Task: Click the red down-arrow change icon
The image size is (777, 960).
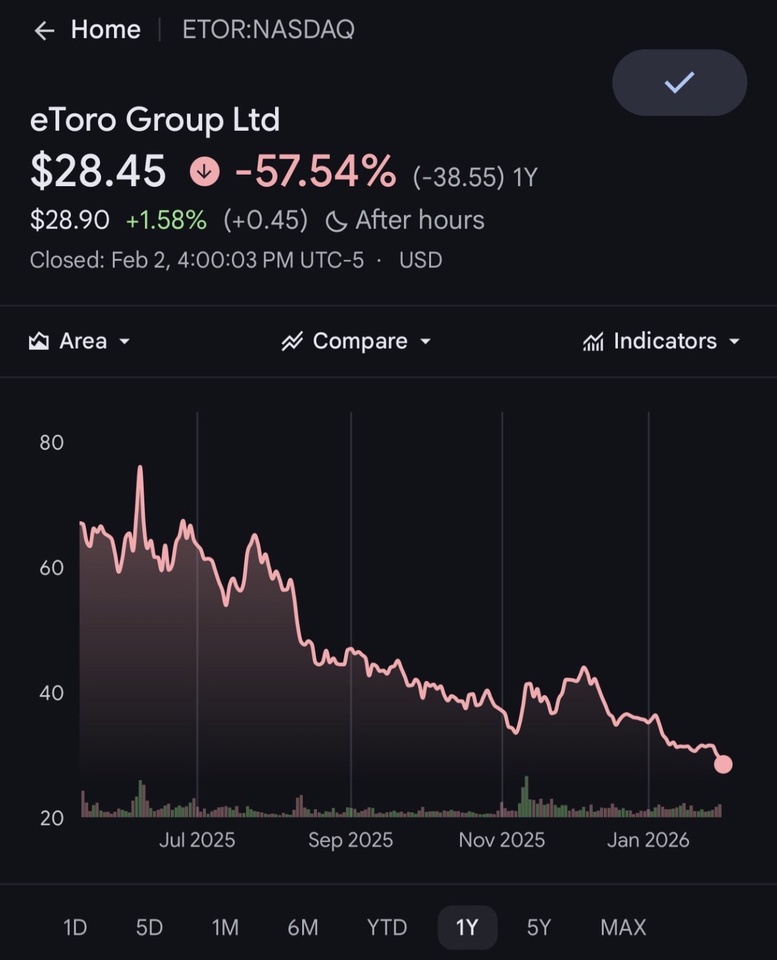Action: click(x=204, y=172)
